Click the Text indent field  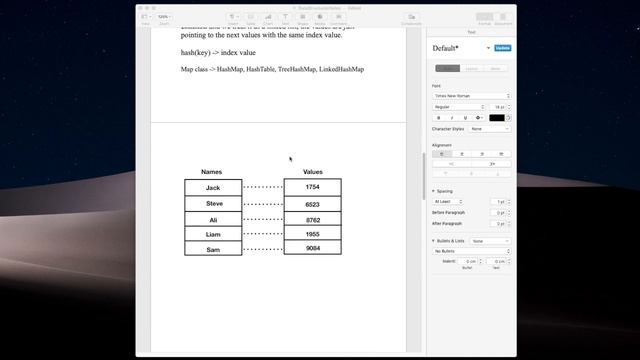coord(496,261)
